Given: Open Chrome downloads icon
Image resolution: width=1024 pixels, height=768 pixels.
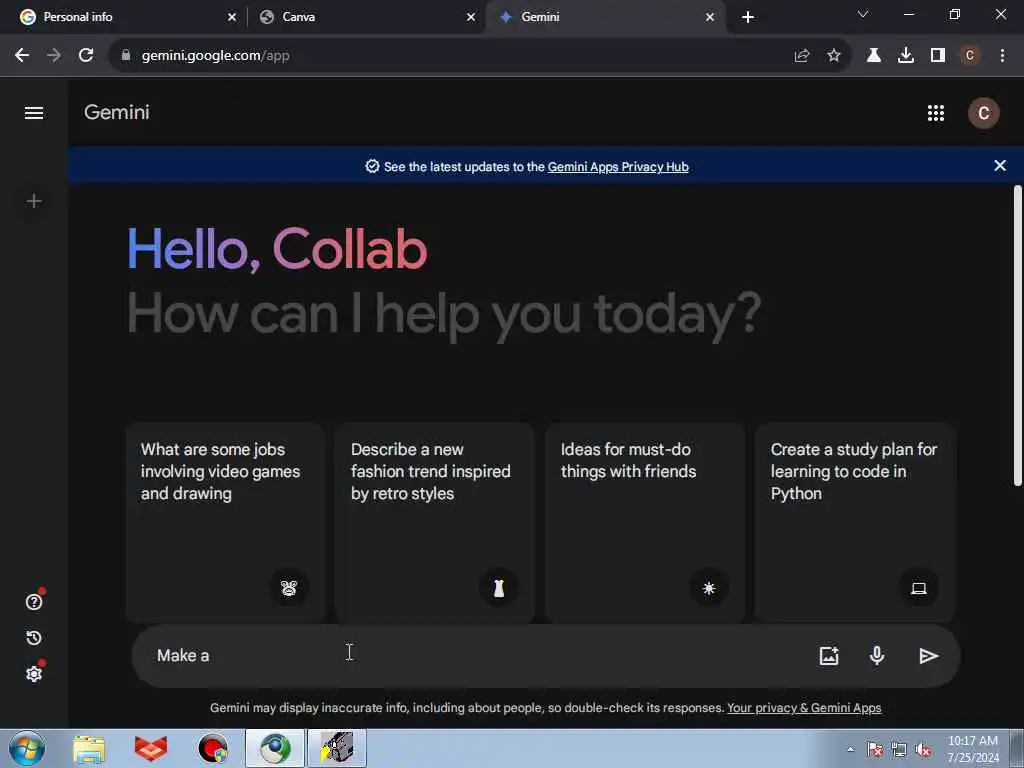Looking at the screenshot, I should pos(906,56).
